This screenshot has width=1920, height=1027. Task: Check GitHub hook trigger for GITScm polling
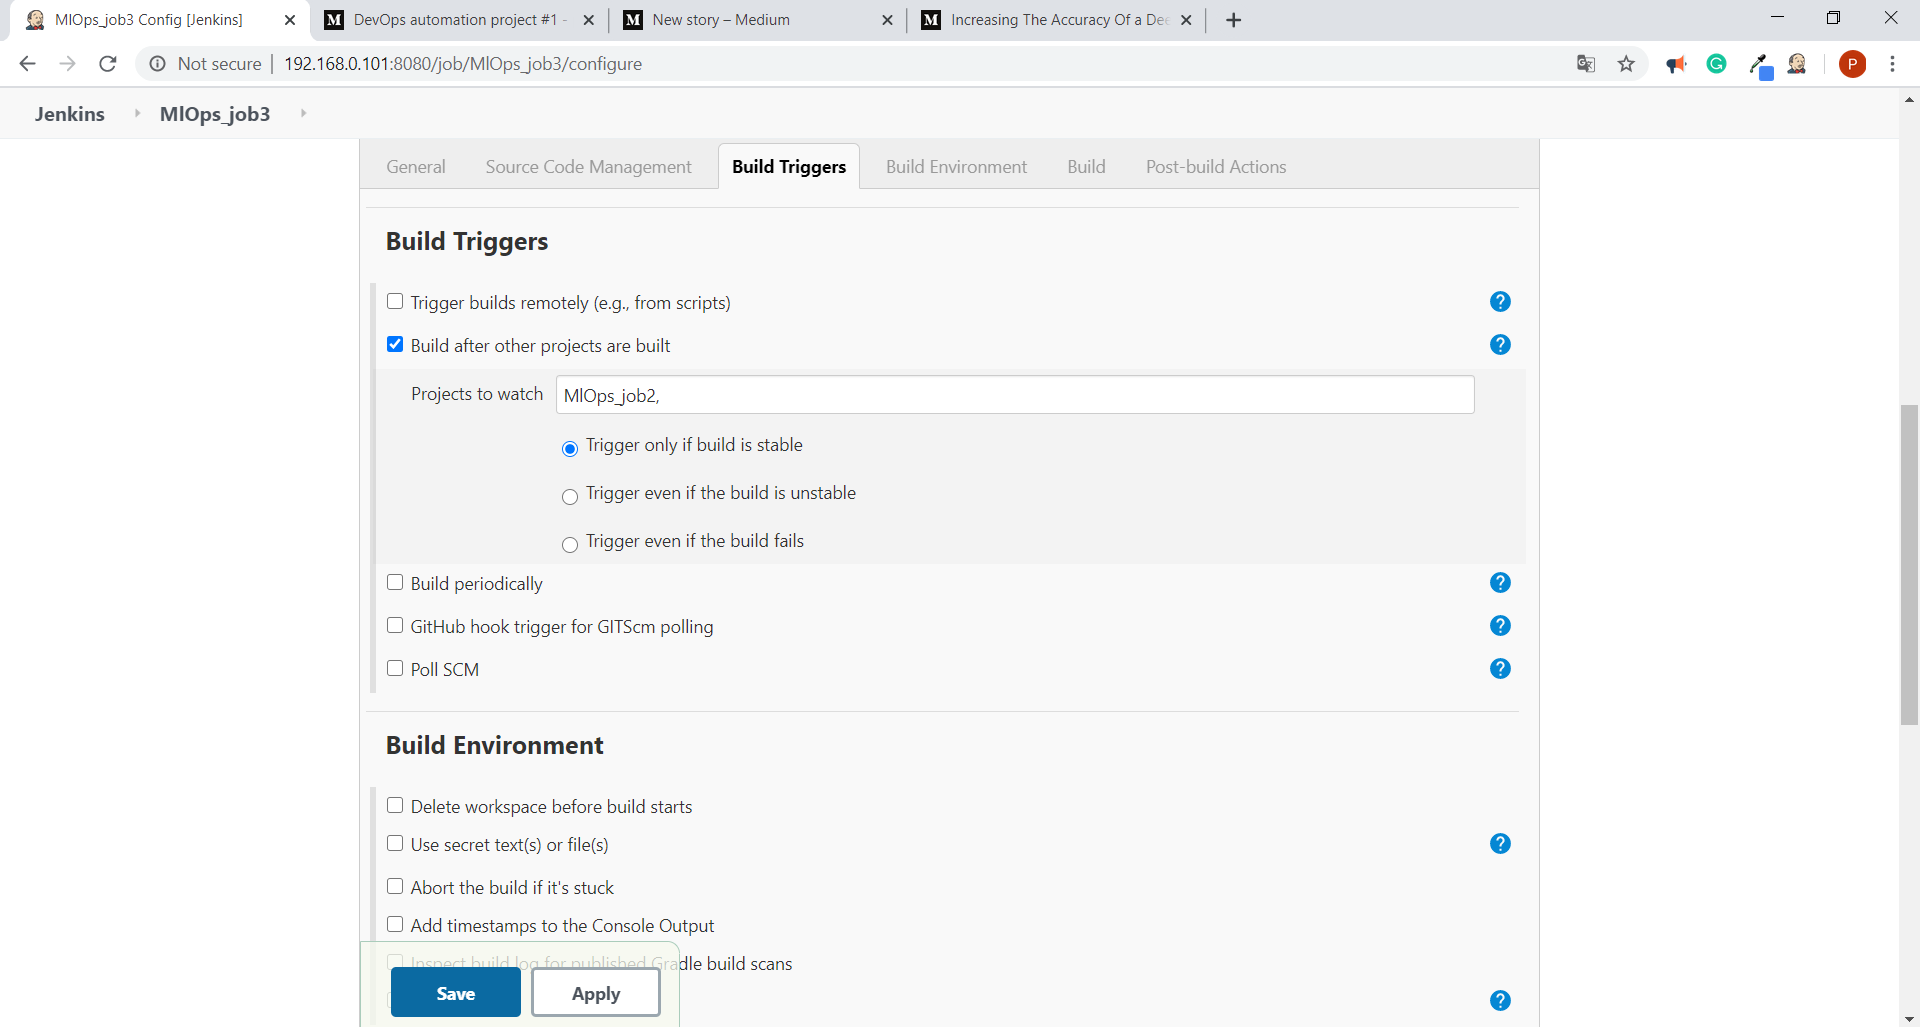pos(395,625)
